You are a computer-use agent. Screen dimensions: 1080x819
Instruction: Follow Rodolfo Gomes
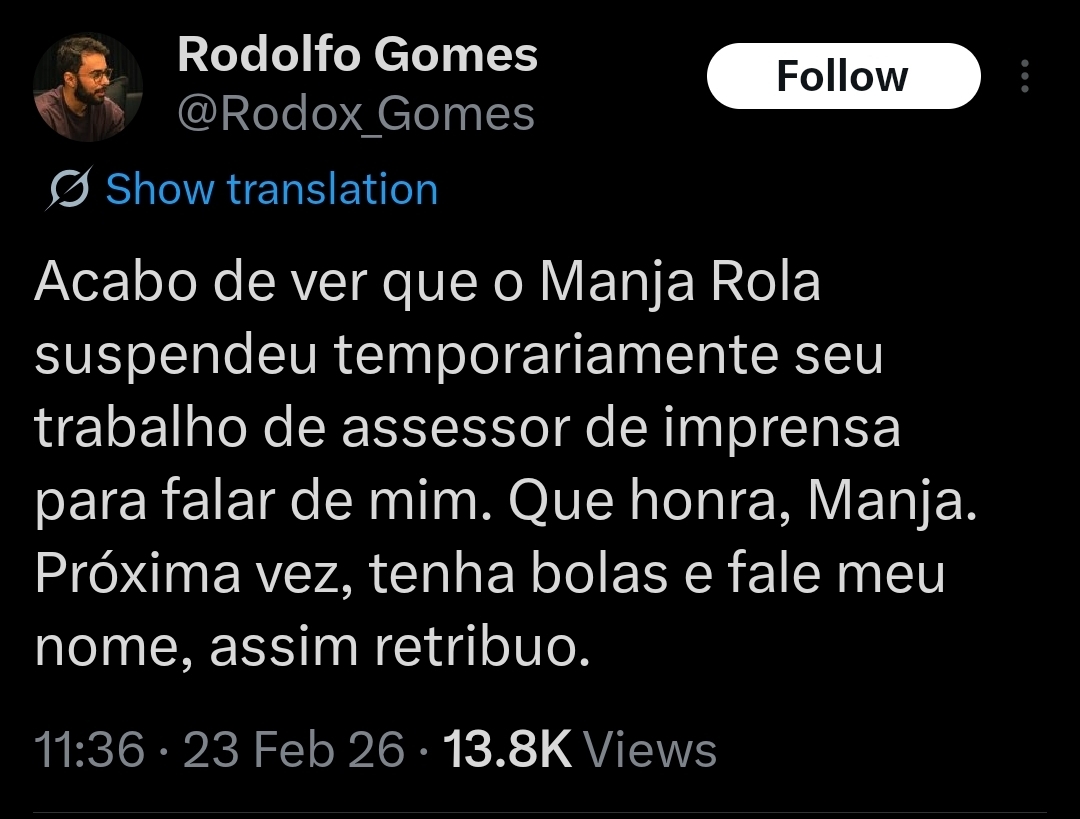coord(843,76)
